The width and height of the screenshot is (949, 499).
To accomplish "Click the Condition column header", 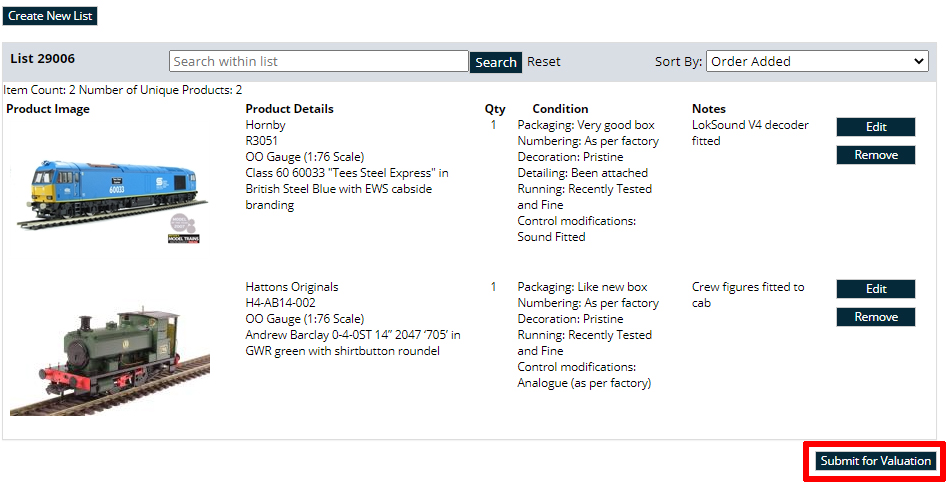I will [x=560, y=109].
